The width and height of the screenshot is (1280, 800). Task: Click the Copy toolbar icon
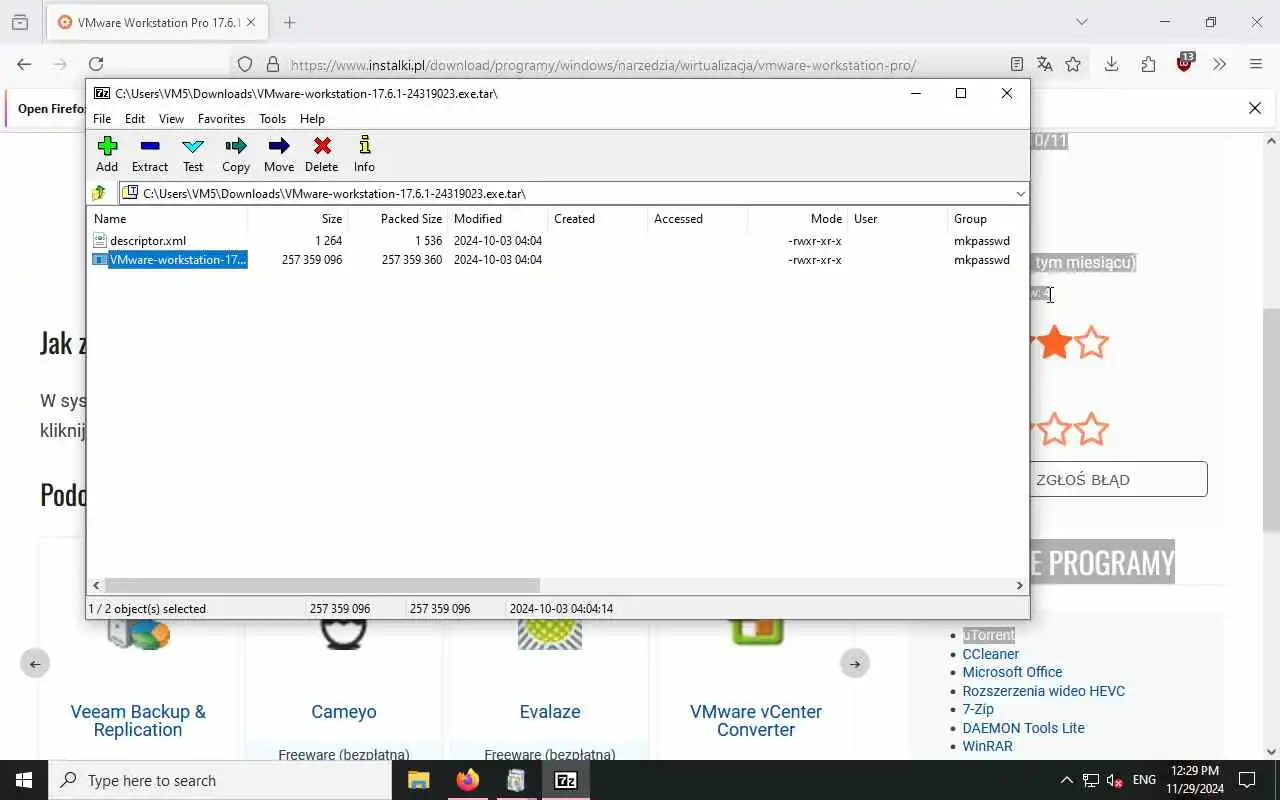coord(236,154)
